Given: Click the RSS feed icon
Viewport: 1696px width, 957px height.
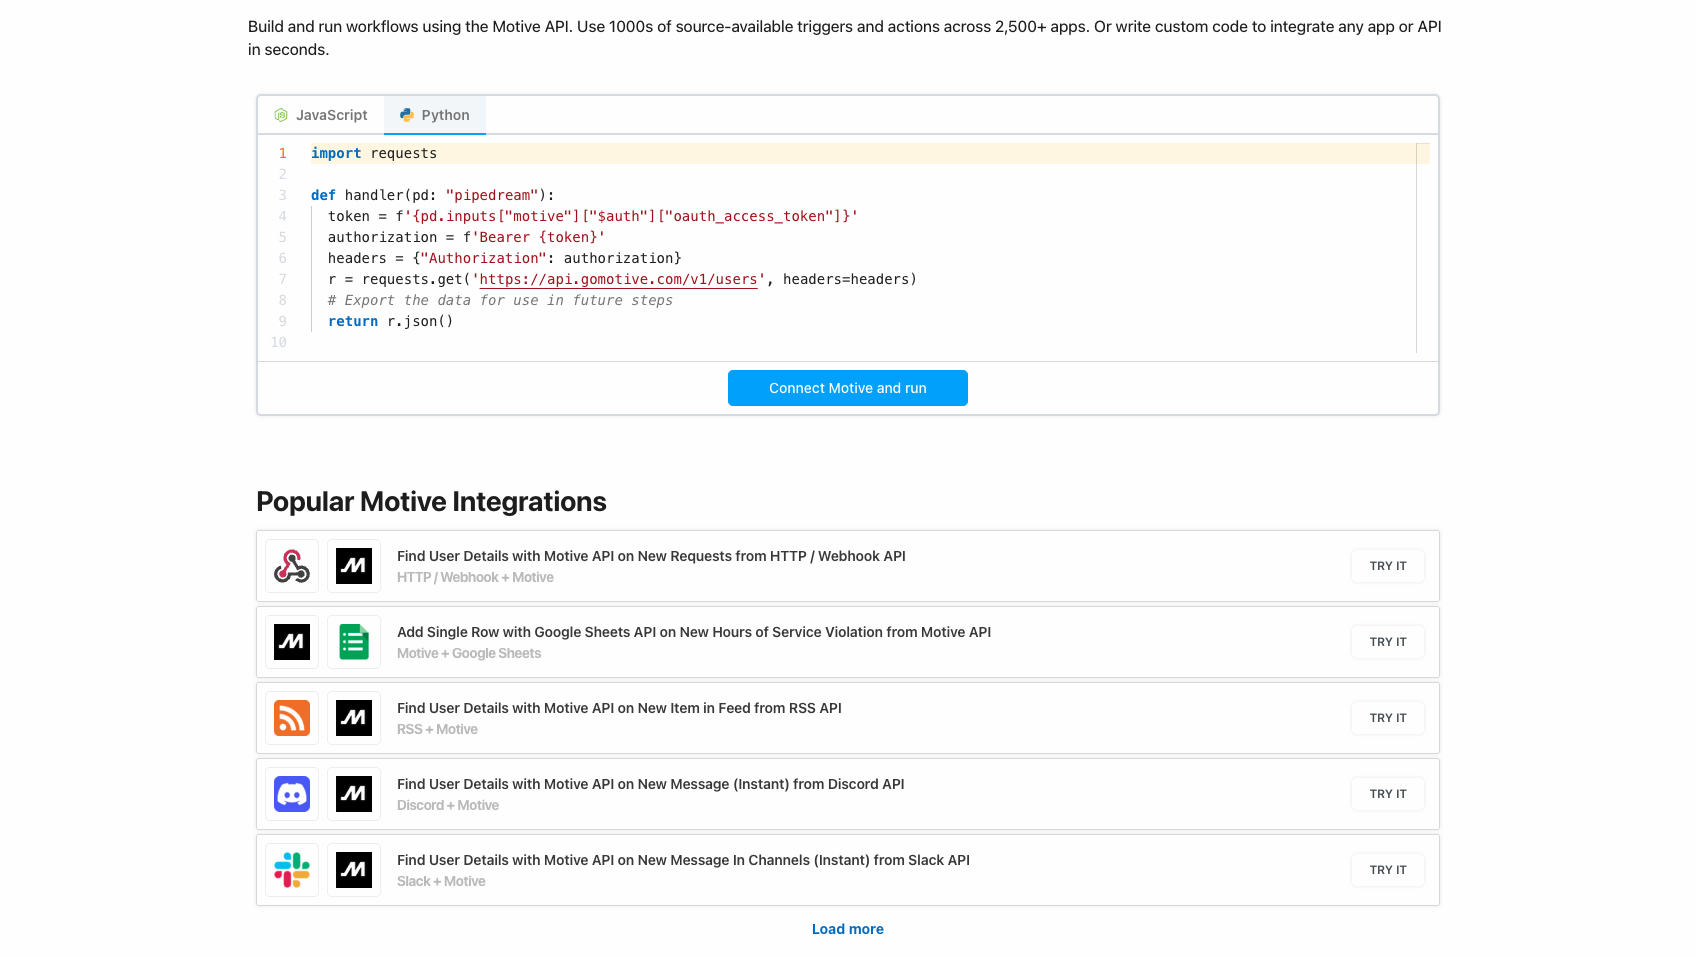Looking at the screenshot, I should pos(292,718).
